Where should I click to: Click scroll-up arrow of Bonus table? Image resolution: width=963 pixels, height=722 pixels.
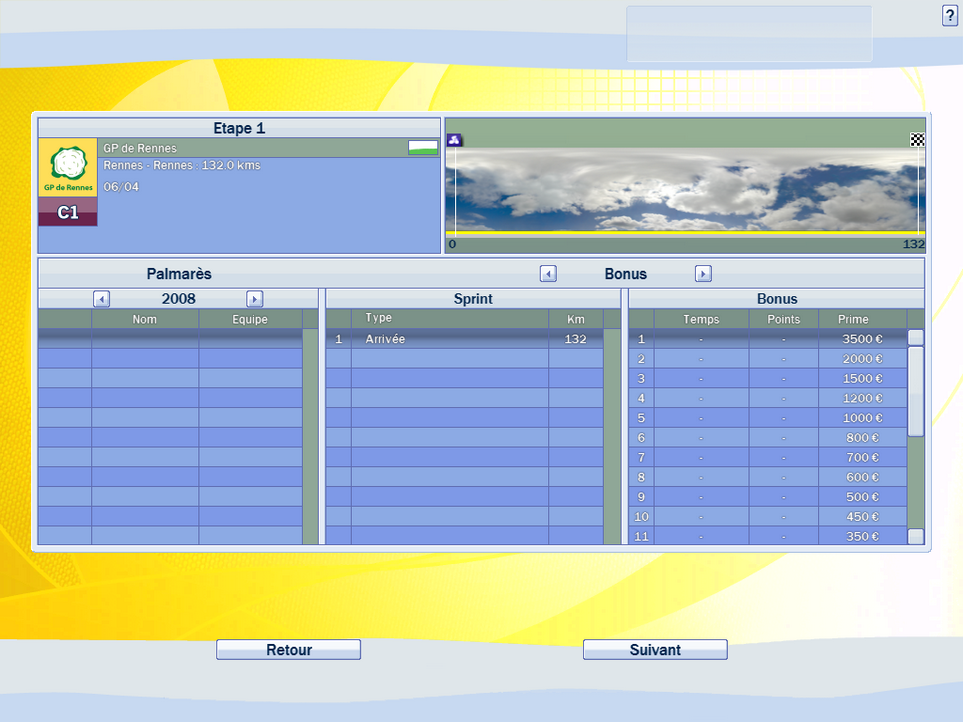pyautogui.click(x=916, y=338)
